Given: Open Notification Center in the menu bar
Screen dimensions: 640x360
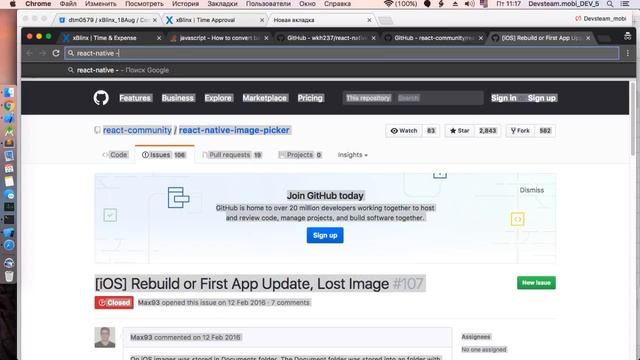Looking at the screenshot, I should (625, 4).
